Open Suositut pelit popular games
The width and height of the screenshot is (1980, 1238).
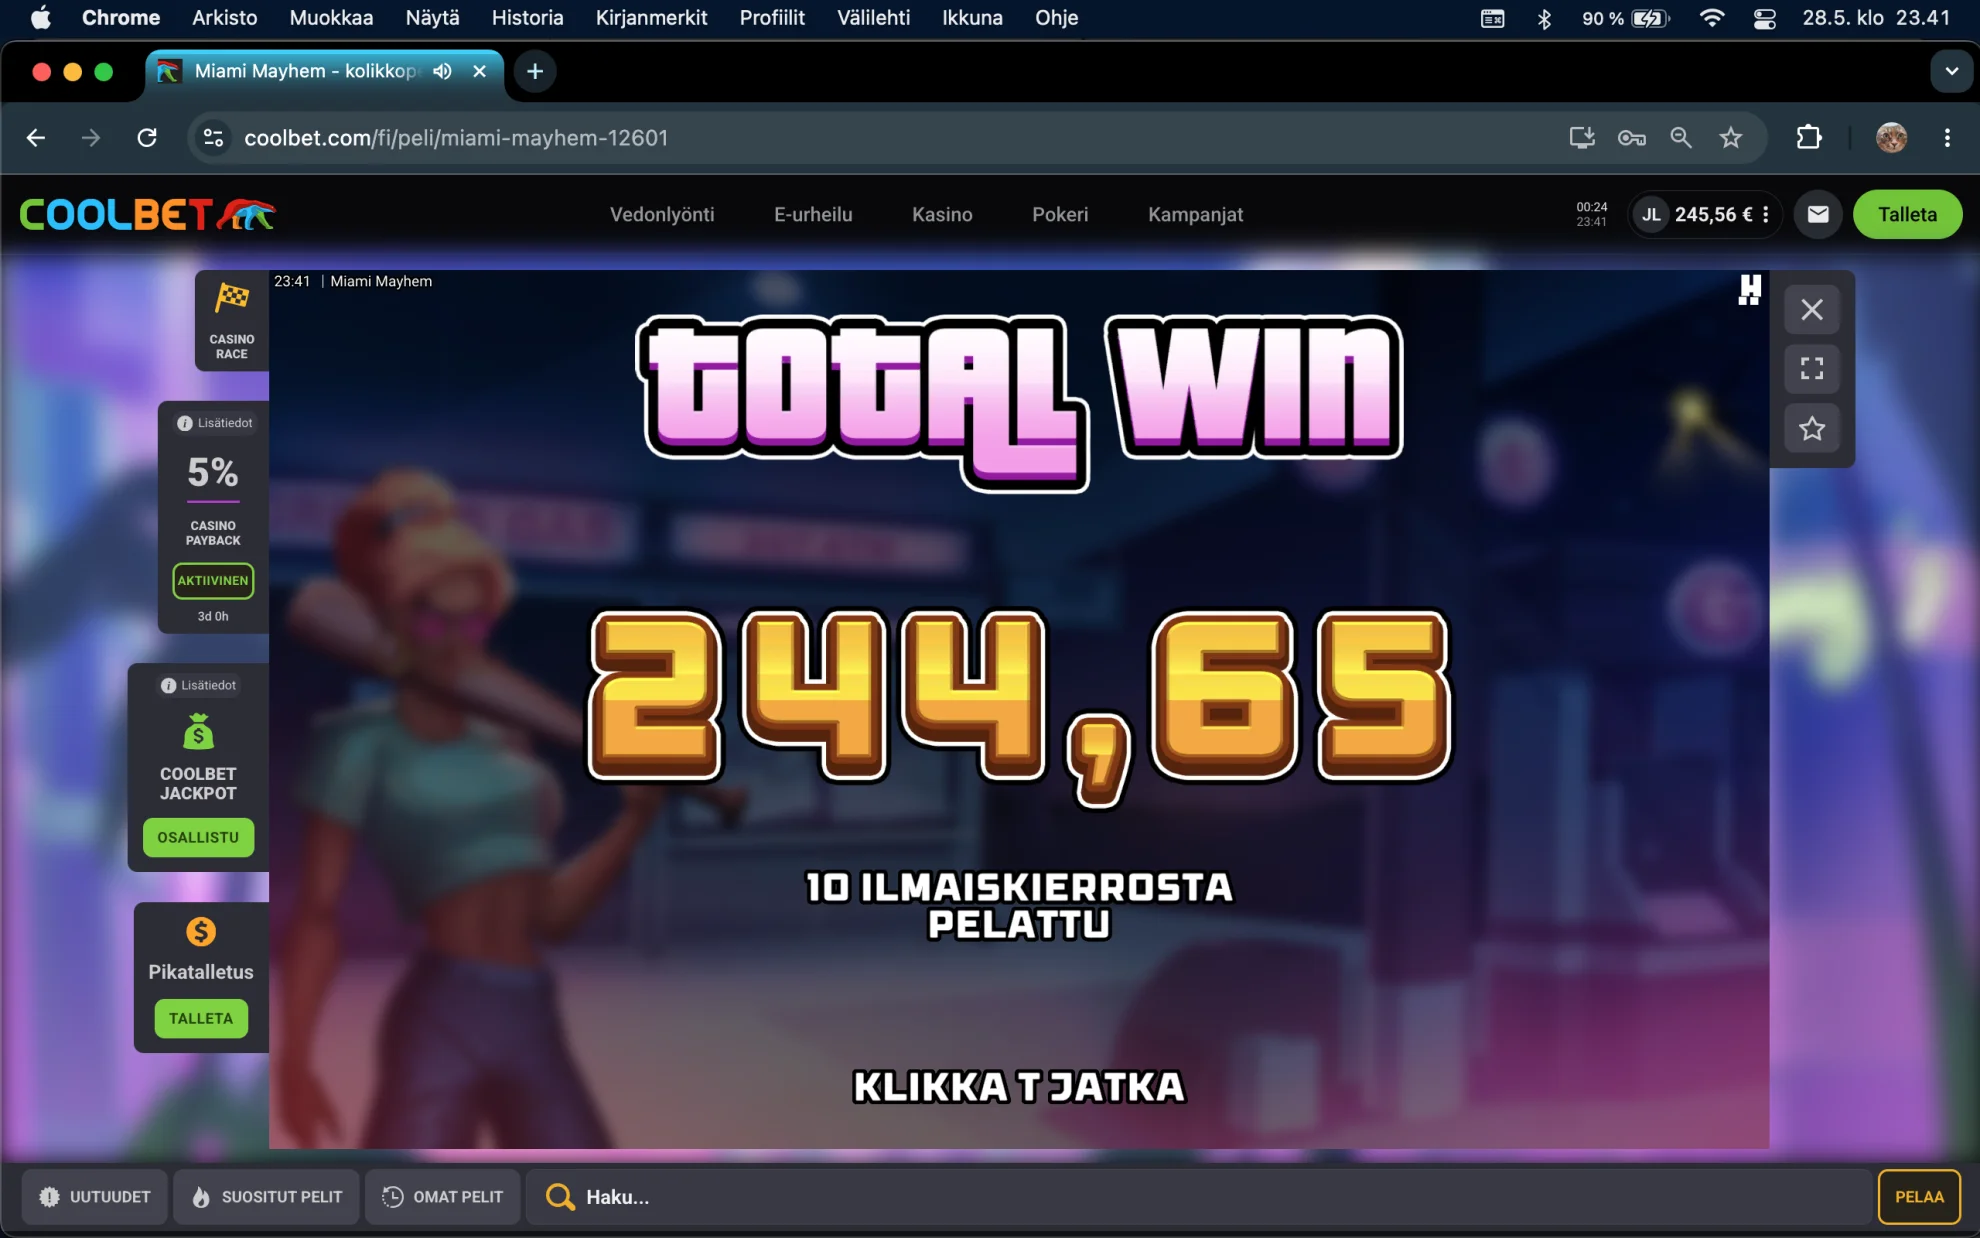click(267, 1197)
